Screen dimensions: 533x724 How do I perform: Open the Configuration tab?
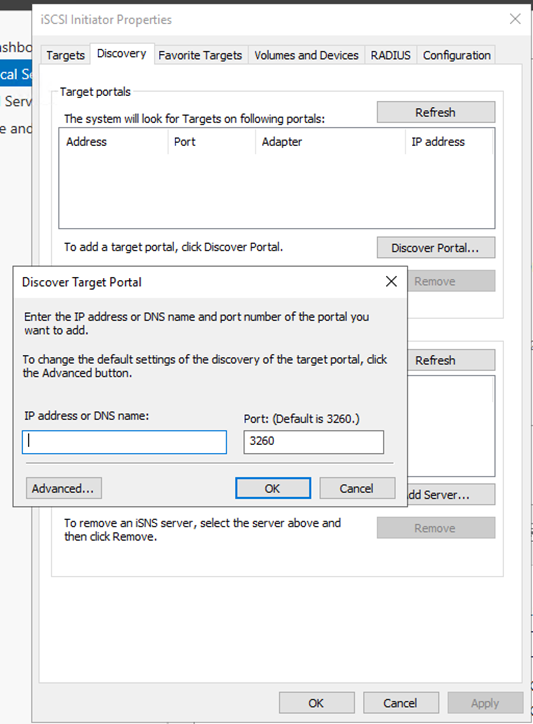[x=456, y=55]
